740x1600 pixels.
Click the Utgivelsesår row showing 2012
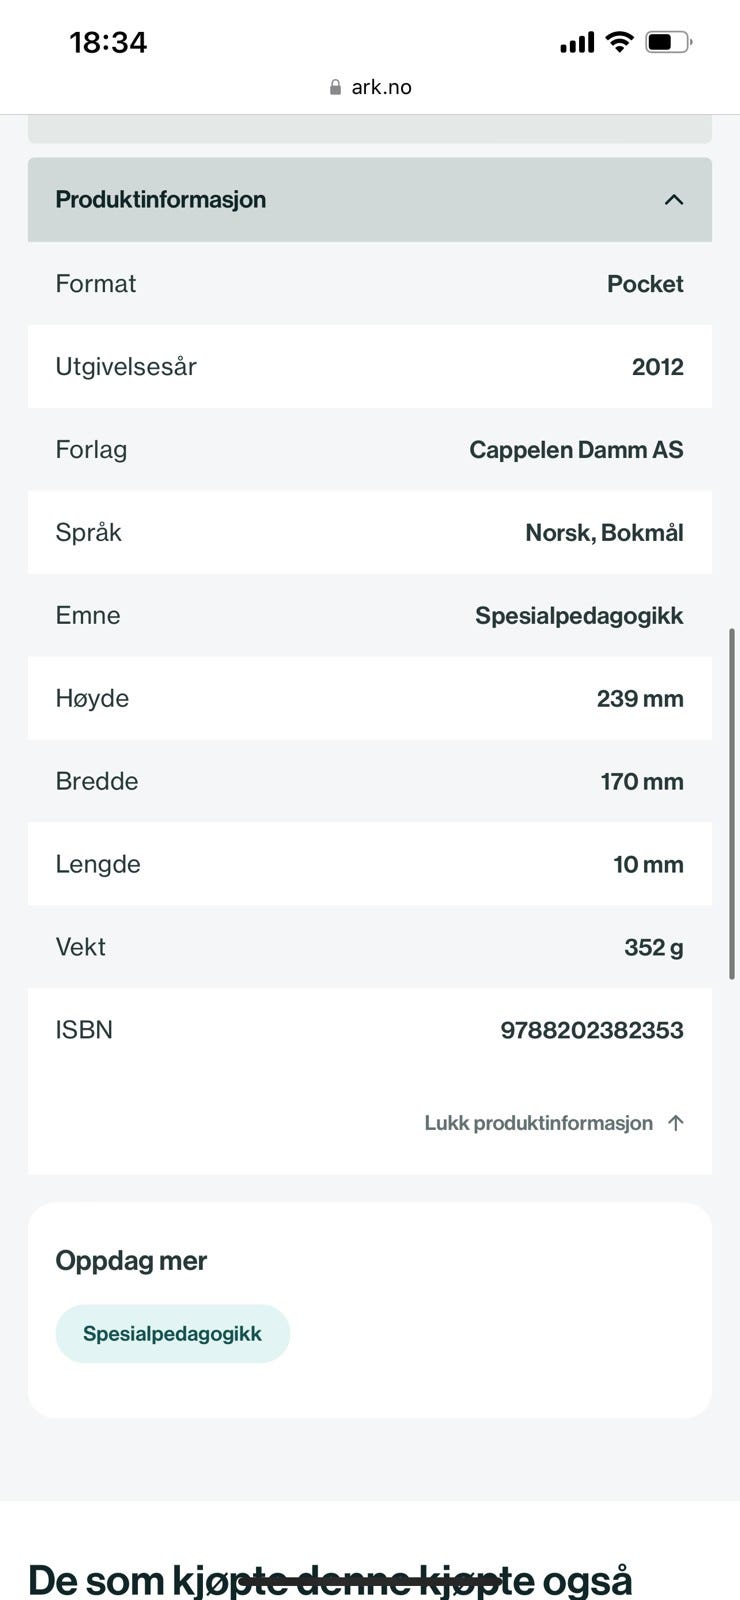(x=370, y=367)
